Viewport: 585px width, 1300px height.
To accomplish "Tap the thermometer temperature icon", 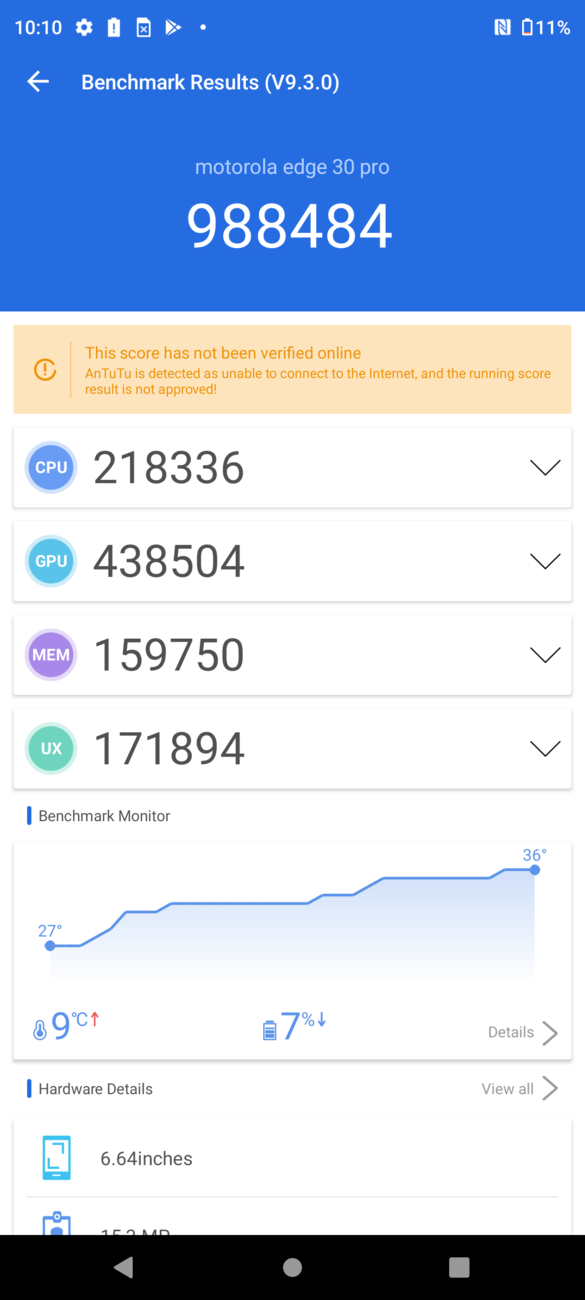I will coord(40,1029).
